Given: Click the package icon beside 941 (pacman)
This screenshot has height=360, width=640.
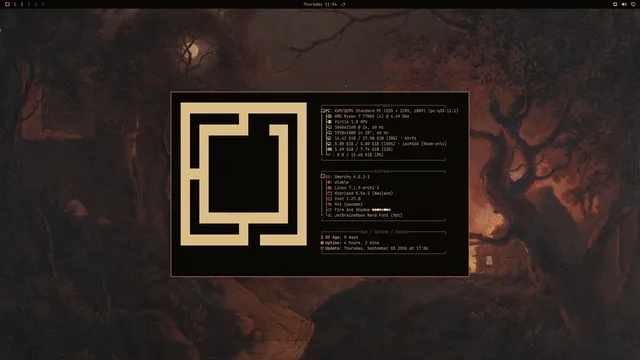Looking at the screenshot, I should point(329,204).
